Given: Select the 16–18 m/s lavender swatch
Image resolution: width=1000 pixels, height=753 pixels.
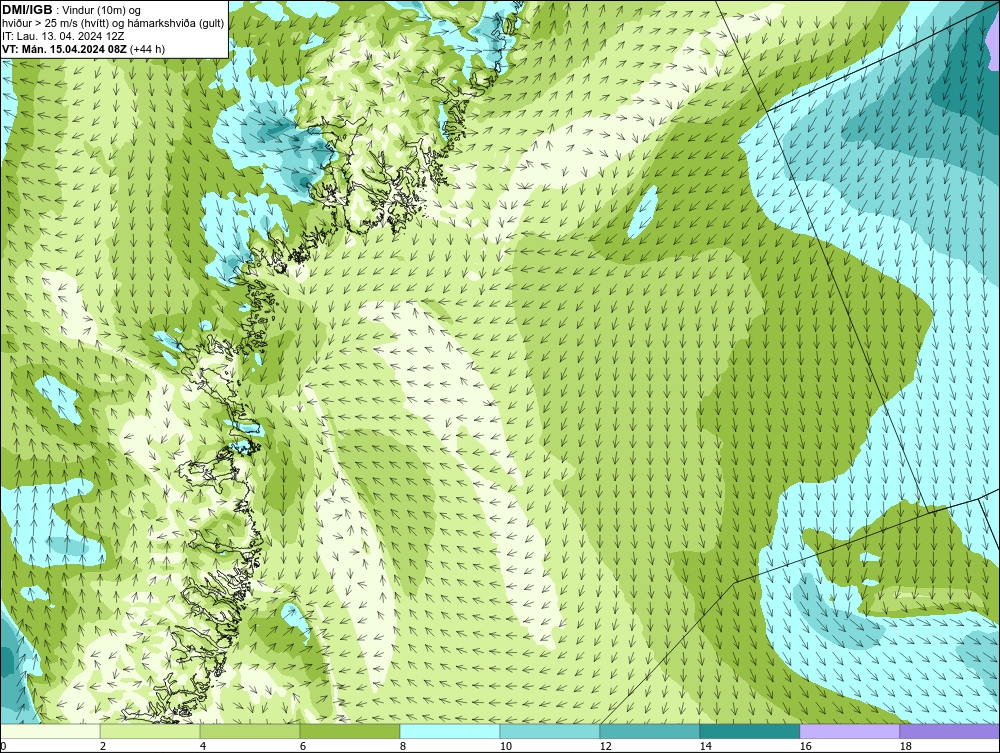Looking at the screenshot, I should [x=849, y=731].
